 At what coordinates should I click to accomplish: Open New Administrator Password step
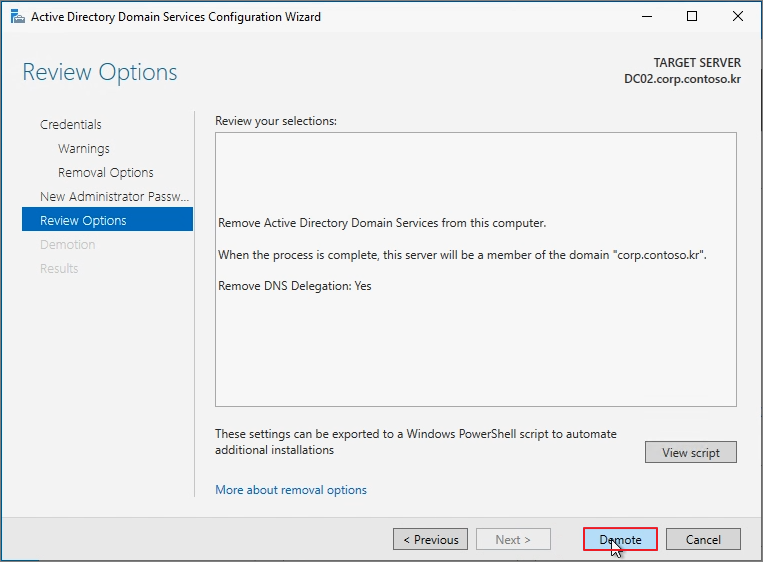click(x=114, y=196)
